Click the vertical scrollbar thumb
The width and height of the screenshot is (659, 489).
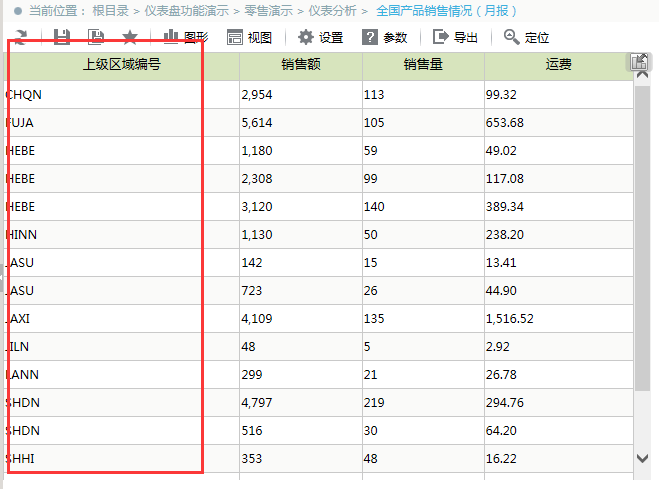[x=642, y=238]
